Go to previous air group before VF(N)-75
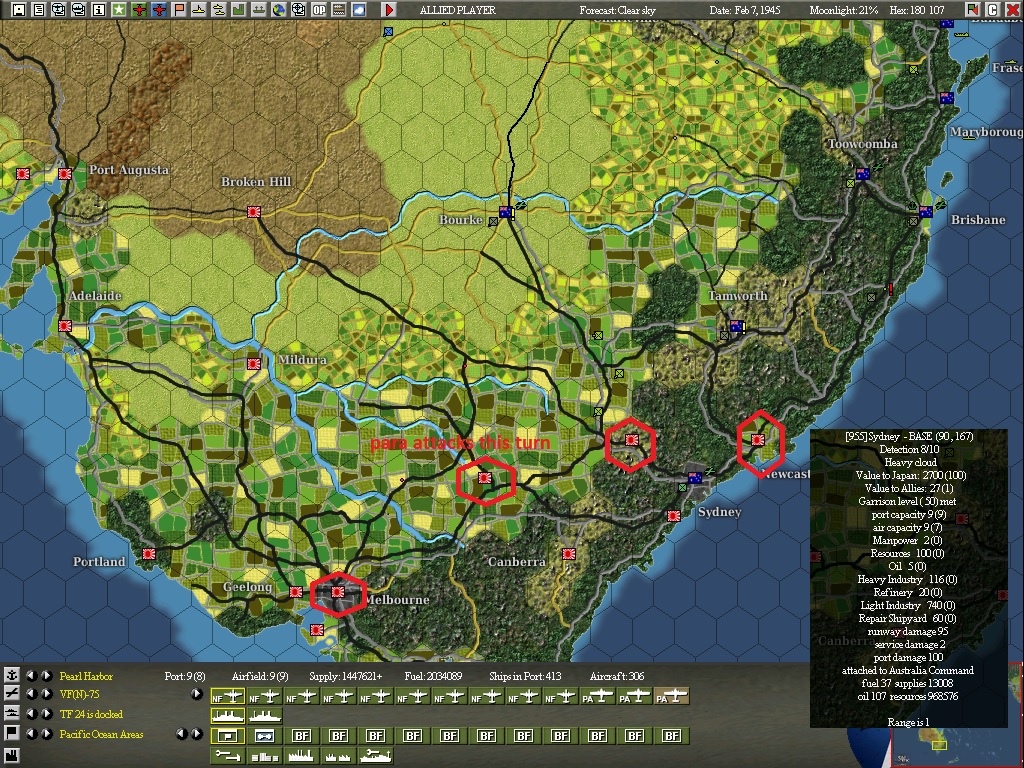This screenshot has width=1024, height=768. (31, 694)
